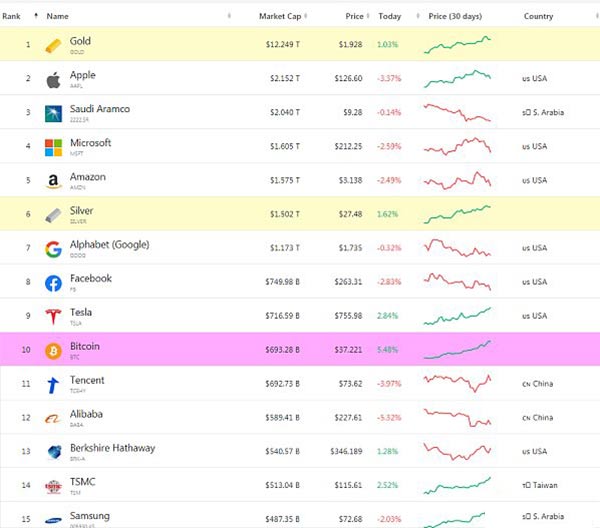Click TSMC's 30-day price chart

(x=457, y=486)
